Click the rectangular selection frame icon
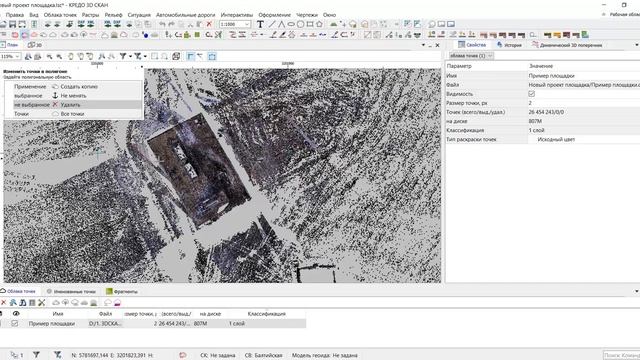Viewport: 640px width, 360px height. (x=154, y=56)
